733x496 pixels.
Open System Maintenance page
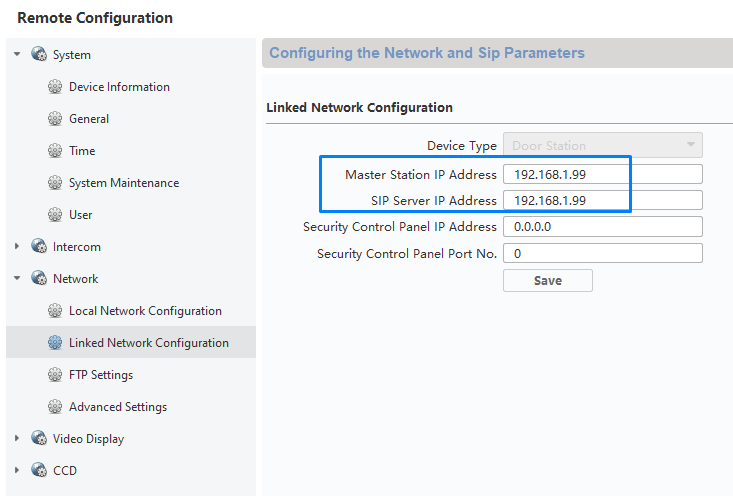click(x=124, y=183)
